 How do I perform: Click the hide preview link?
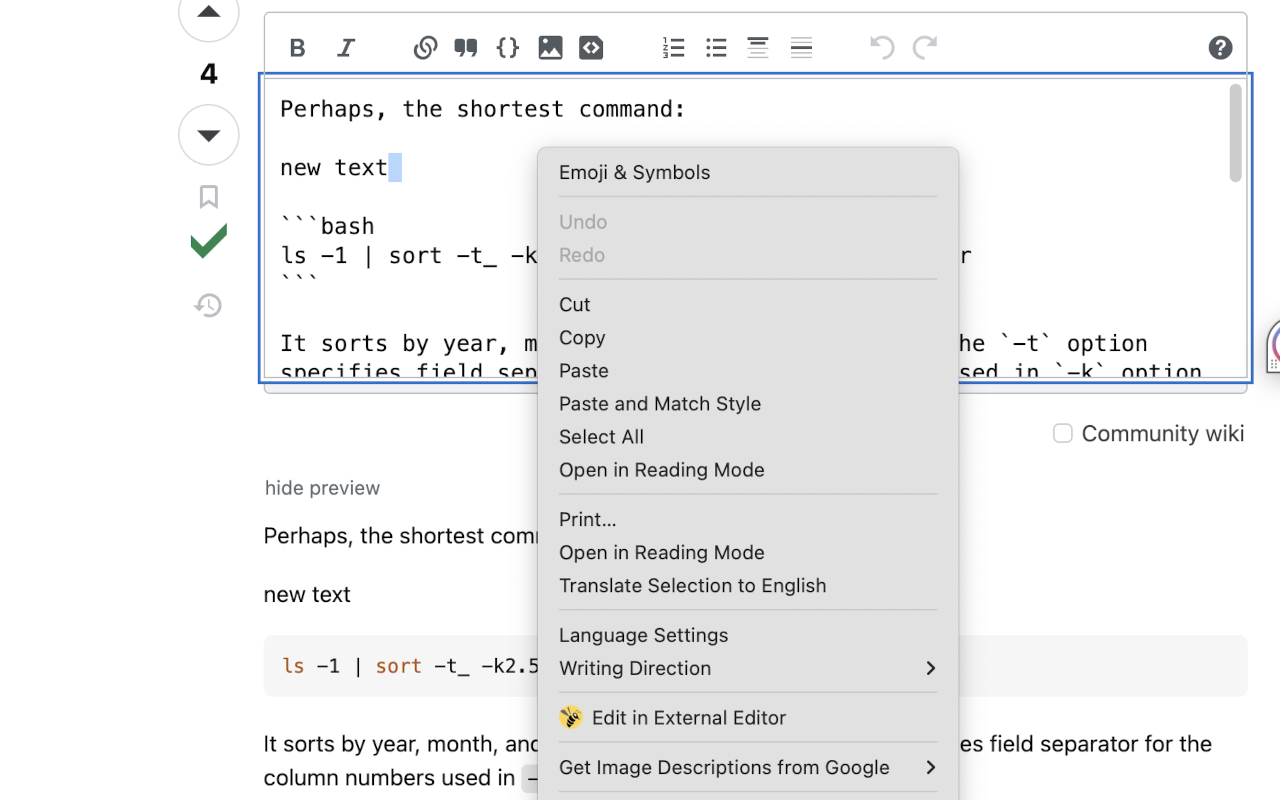pos(322,488)
